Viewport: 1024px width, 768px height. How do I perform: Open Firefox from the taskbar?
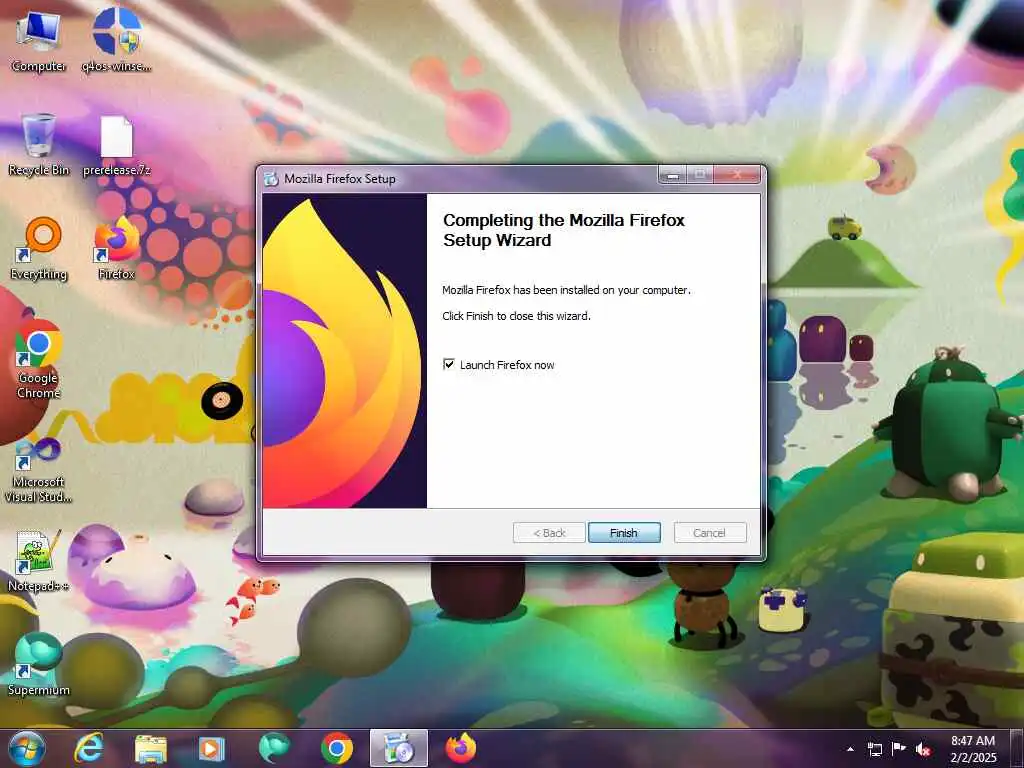(x=461, y=748)
